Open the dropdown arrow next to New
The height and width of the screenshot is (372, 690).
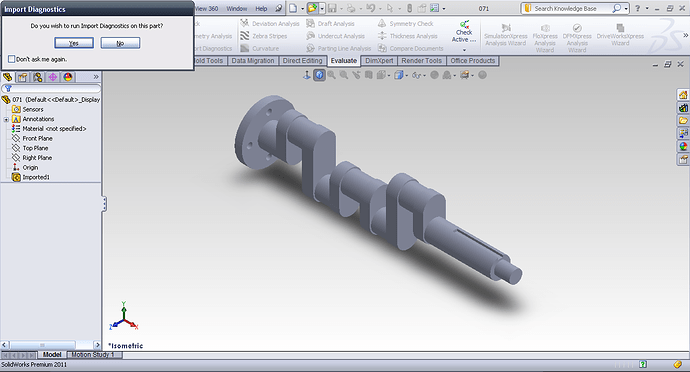pos(302,8)
